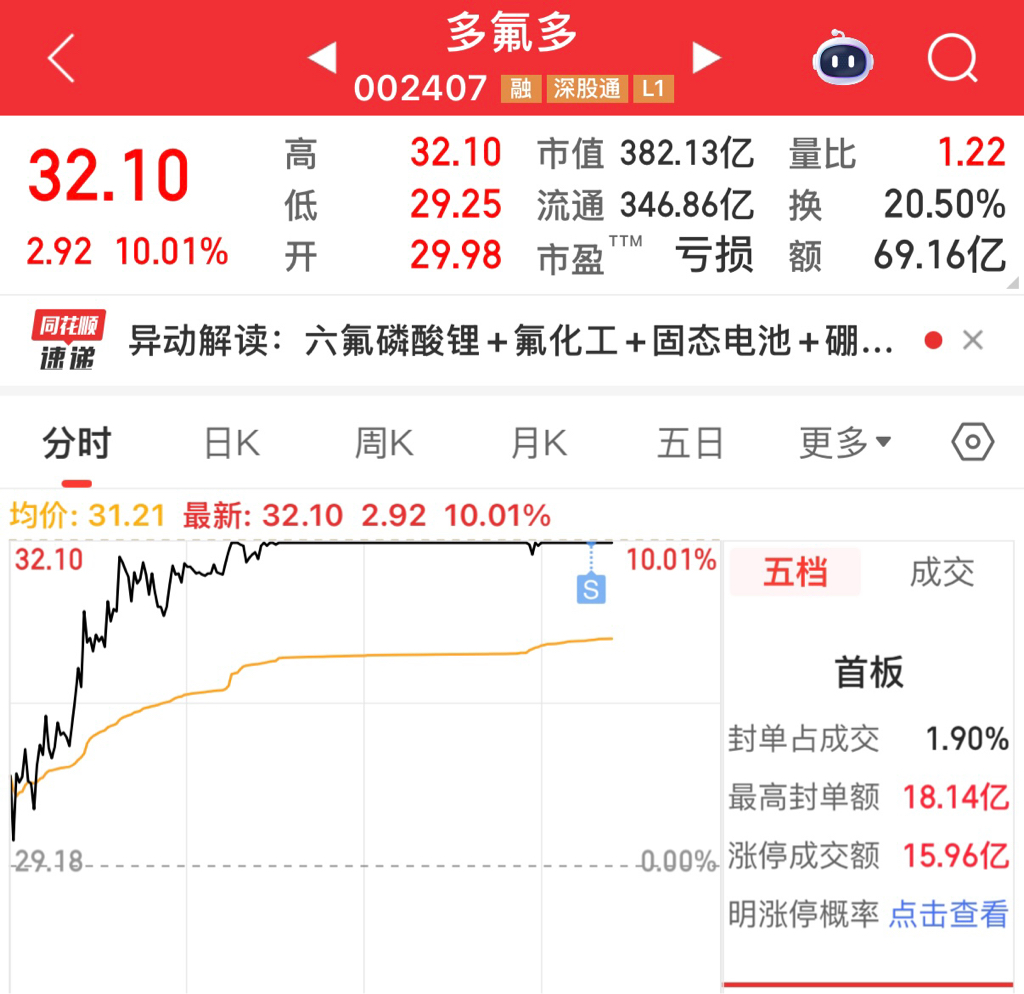1024x994 pixels.
Task: Select the 成交 trades tab
Action: [942, 572]
